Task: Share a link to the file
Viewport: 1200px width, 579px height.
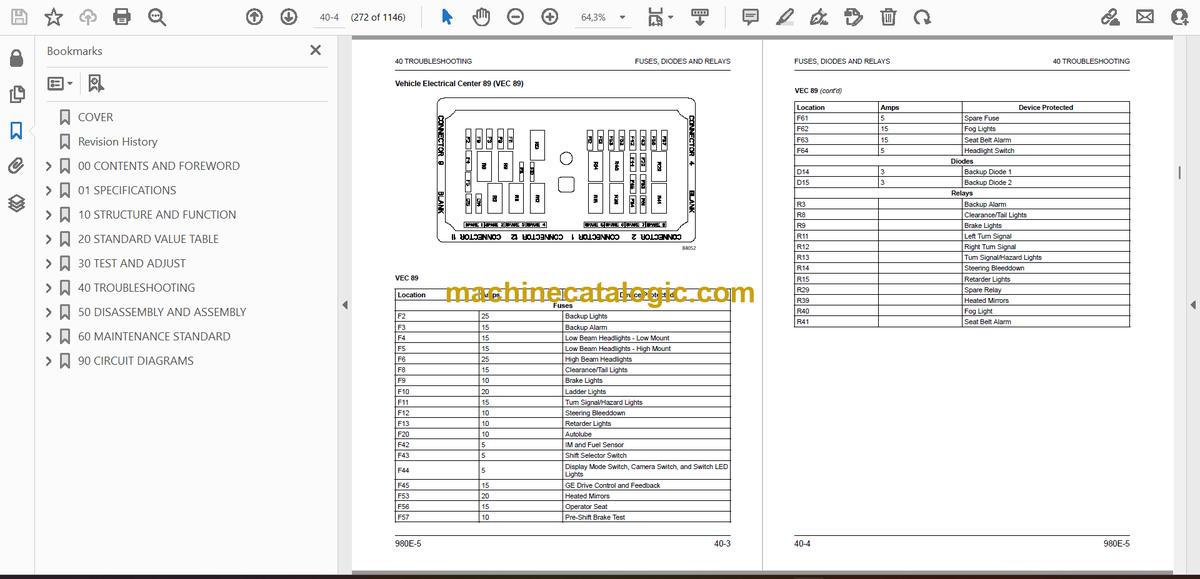Action: click(x=1110, y=17)
